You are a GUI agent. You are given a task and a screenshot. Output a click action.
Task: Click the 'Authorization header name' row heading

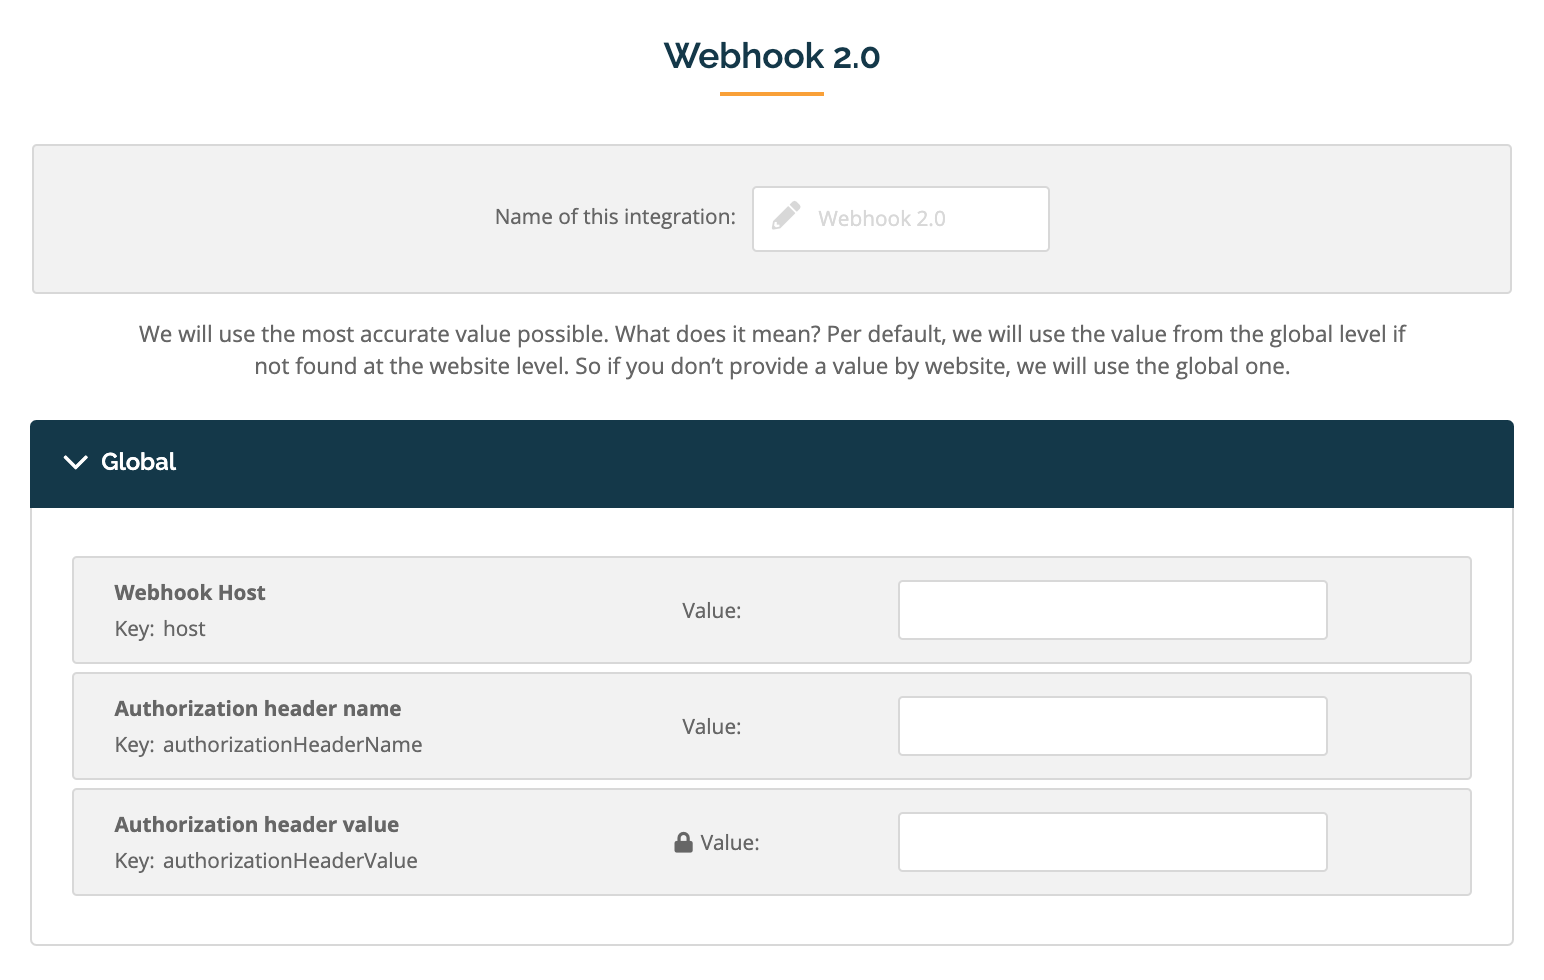click(x=258, y=708)
